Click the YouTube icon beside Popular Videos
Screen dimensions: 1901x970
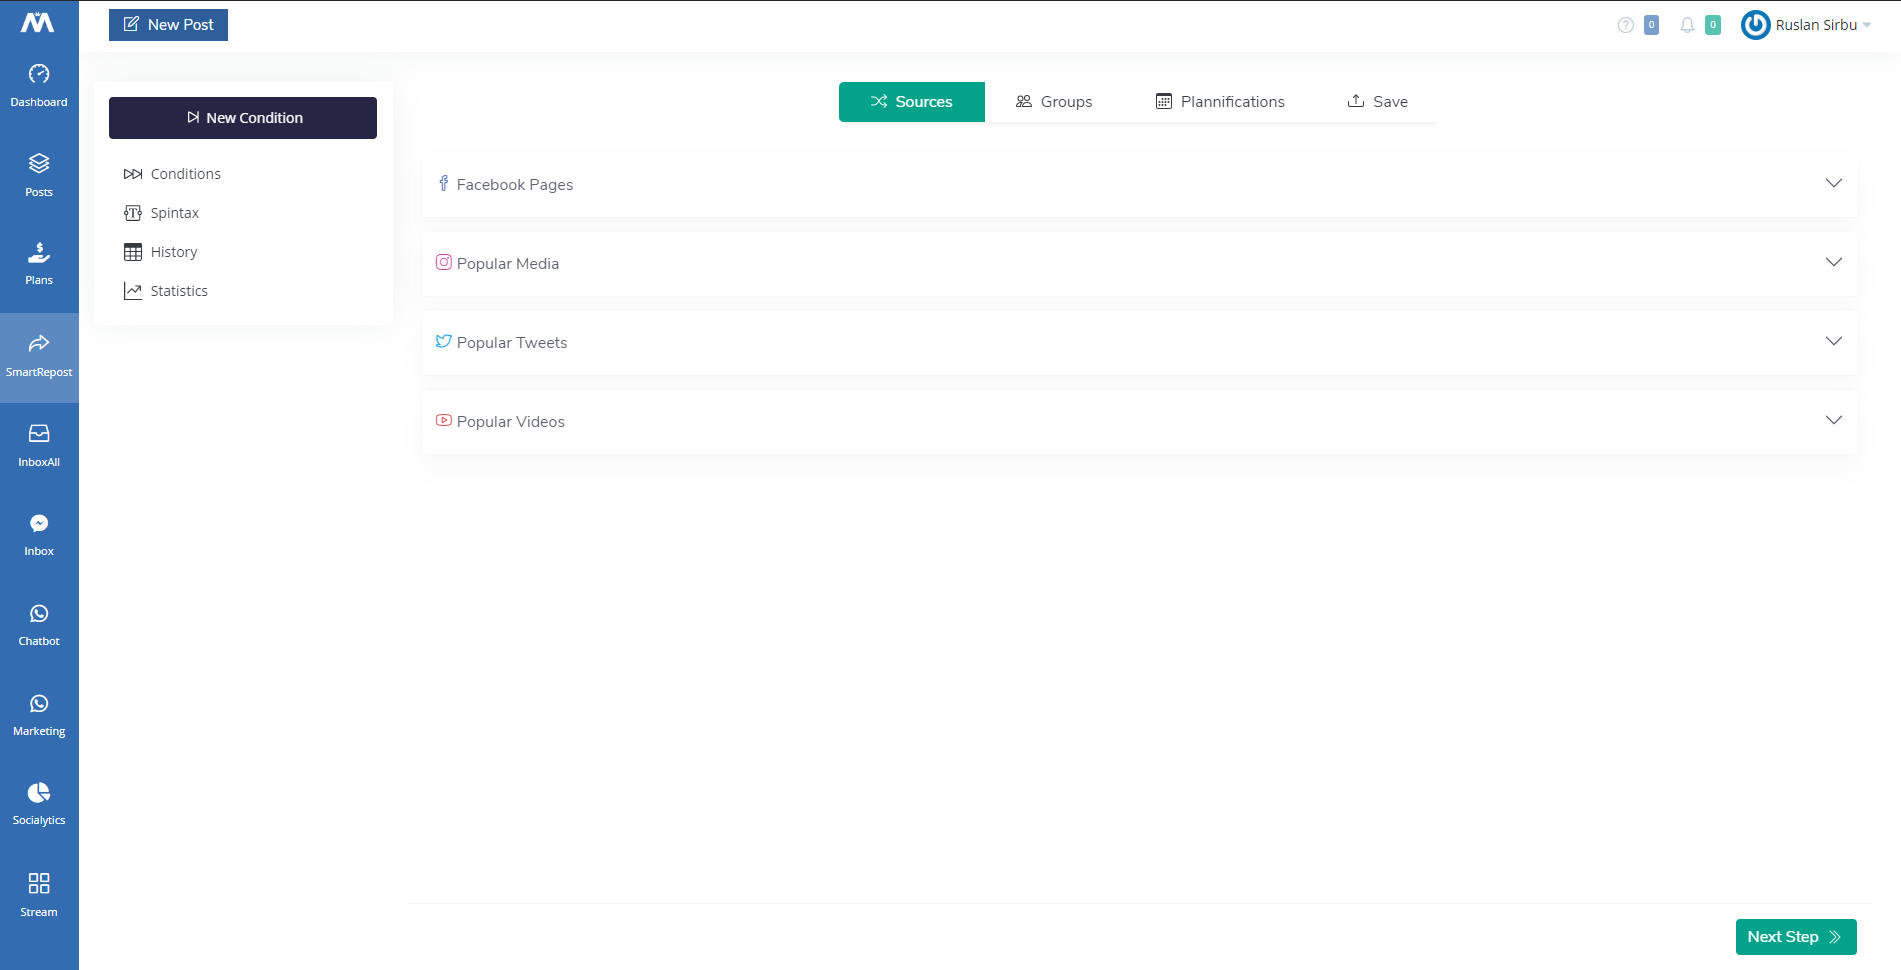pyautogui.click(x=443, y=420)
